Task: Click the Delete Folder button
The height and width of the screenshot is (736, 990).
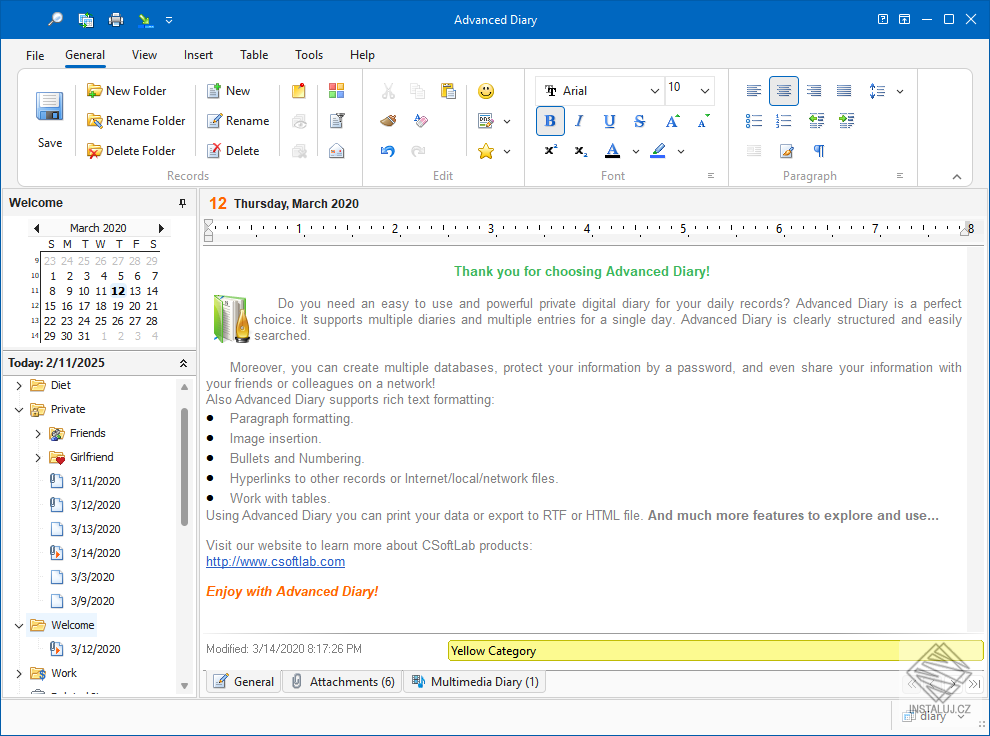Action: click(131, 151)
